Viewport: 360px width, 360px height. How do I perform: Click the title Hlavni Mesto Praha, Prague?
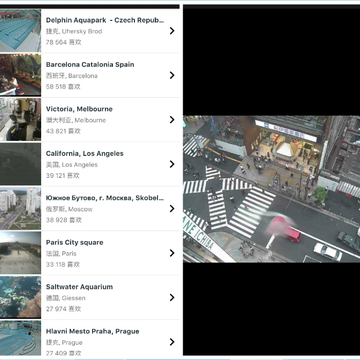tap(93, 331)
